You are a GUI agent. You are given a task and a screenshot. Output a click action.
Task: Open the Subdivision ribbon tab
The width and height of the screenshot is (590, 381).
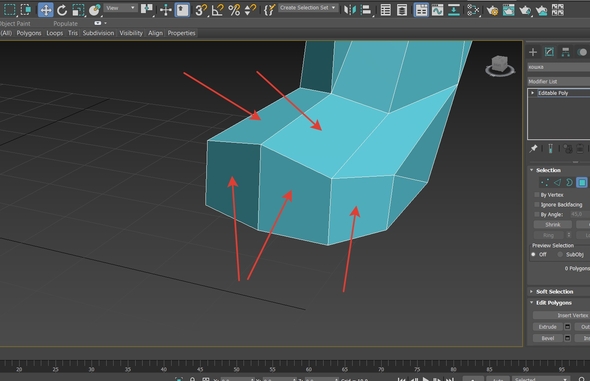click(x=98, y=33)
